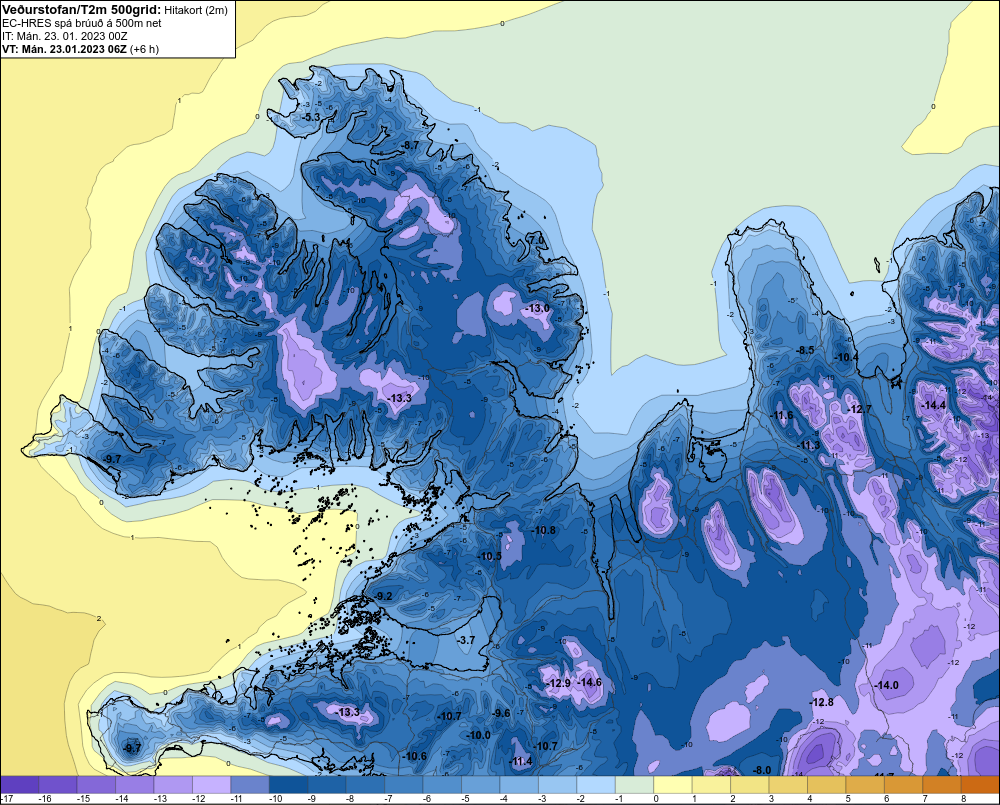1000x805 pixels.
Task: Pick the -14.4 temperature reading
Action: tap(934, 405)
